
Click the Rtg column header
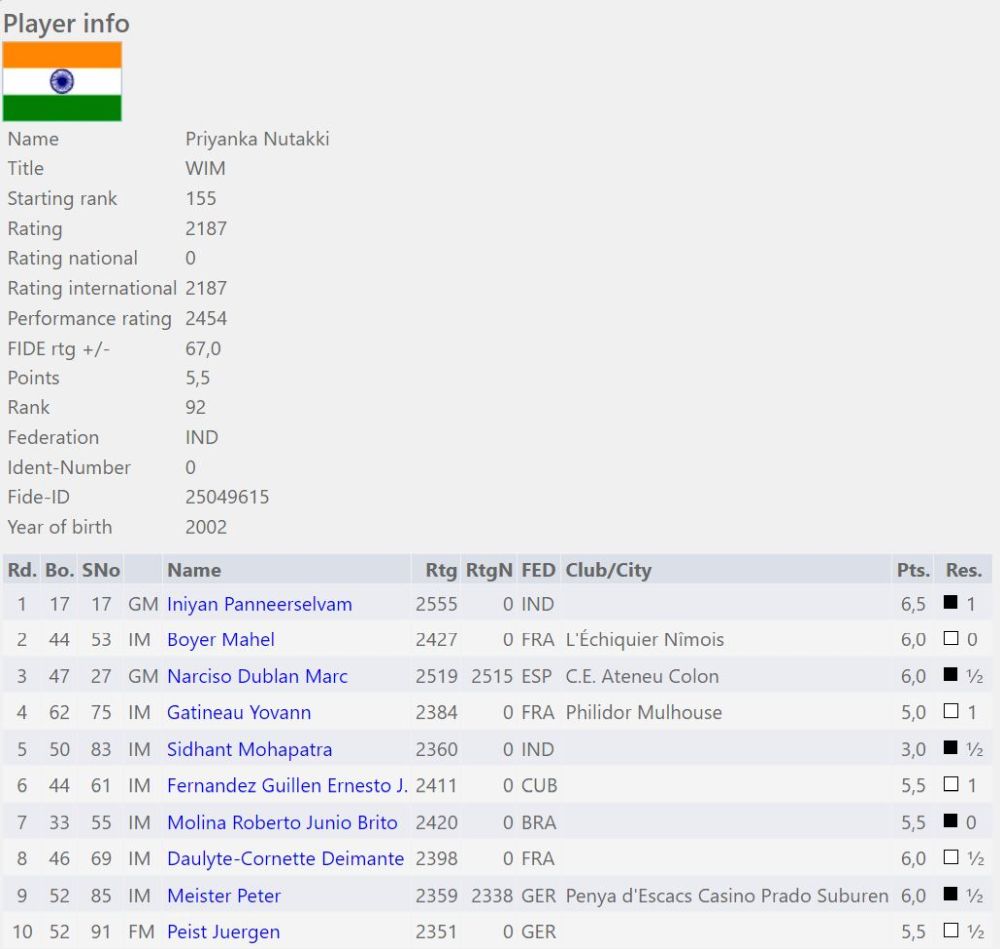click(441, 570)
